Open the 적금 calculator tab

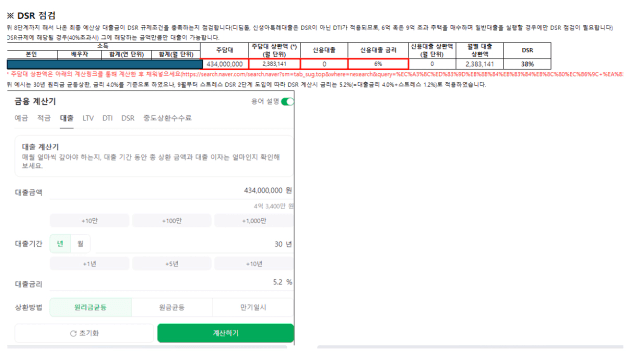[x=44, y=118]
